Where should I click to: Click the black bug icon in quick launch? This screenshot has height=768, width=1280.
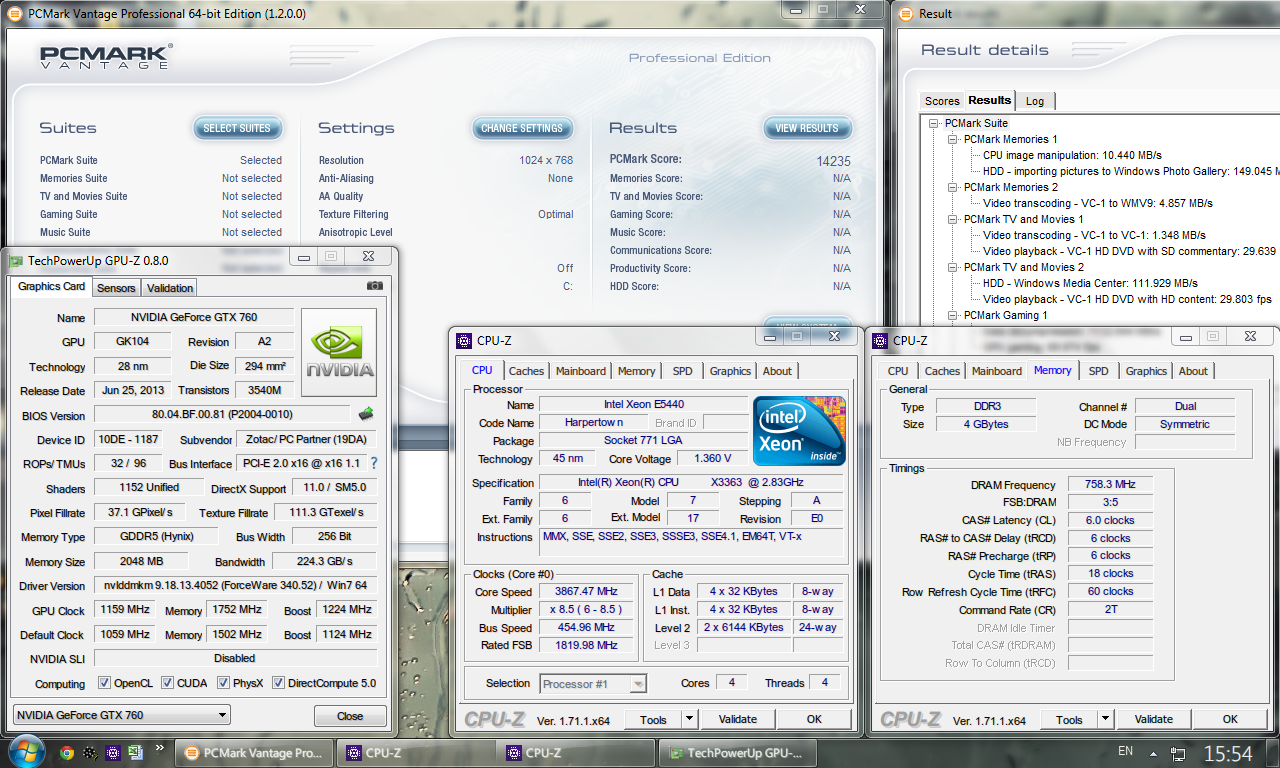90,753
